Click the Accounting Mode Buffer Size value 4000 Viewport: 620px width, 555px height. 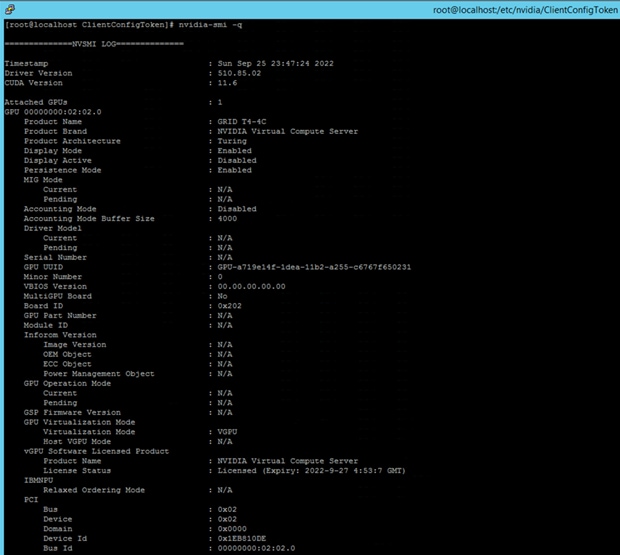tap(227, 219)
